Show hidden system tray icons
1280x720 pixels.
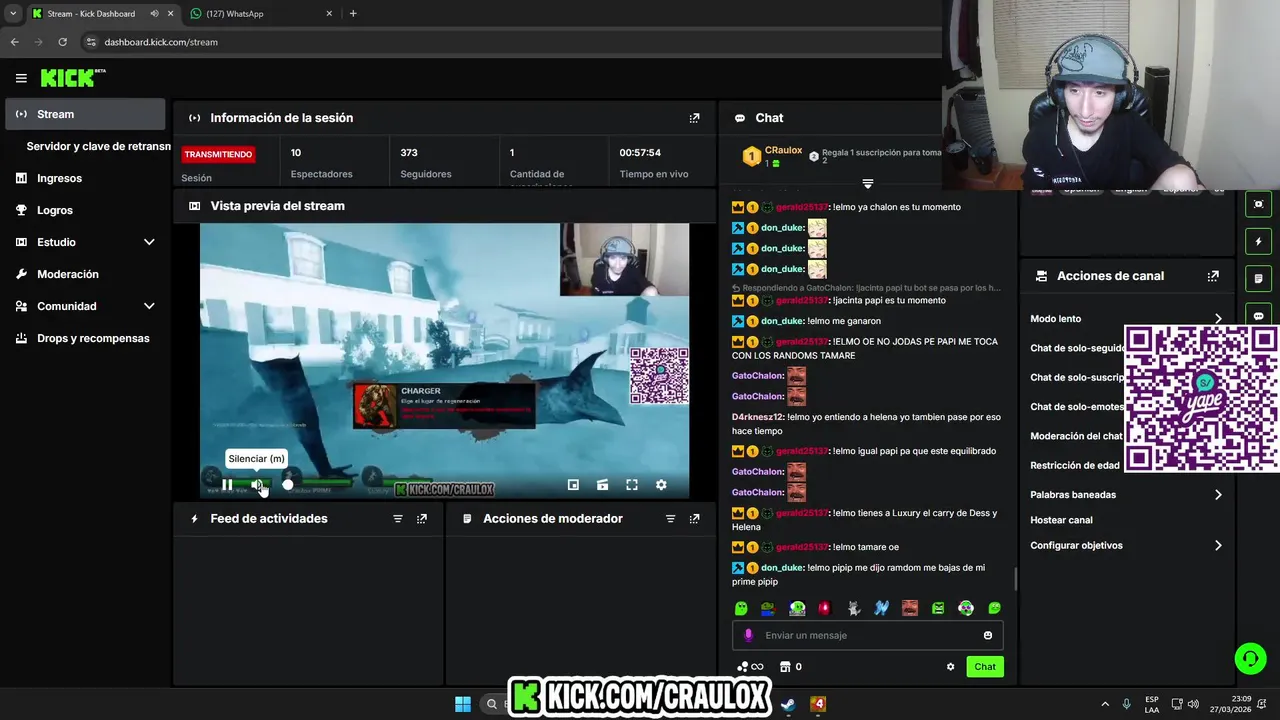[x=1105, y=704]
